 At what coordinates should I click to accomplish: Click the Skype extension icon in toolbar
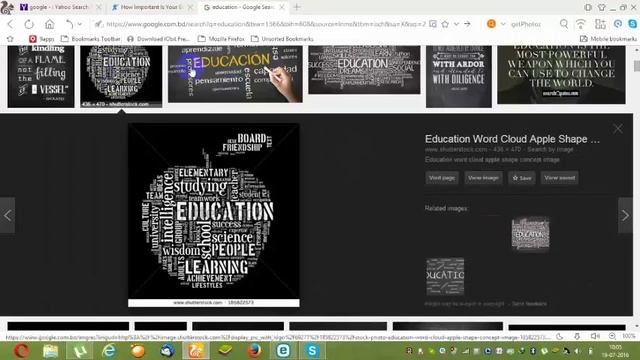point(633,24)
